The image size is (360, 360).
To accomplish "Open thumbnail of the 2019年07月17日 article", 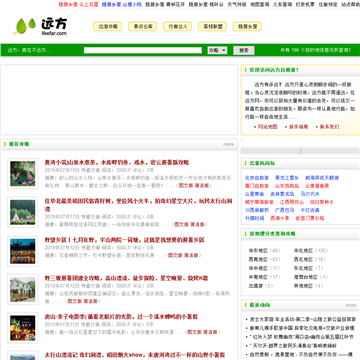I will point(23,212).
